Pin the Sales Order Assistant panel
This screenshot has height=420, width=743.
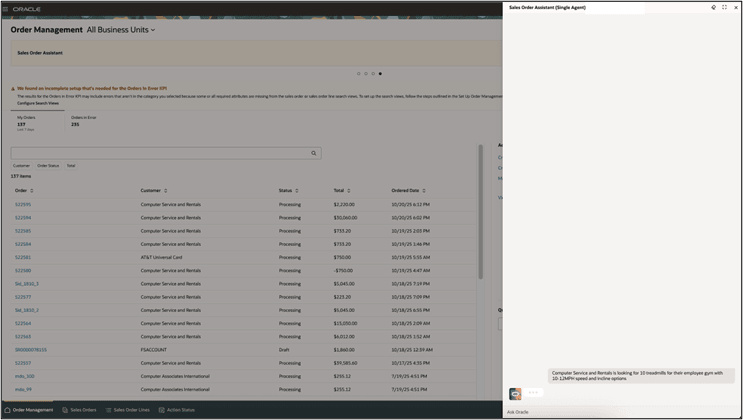click(x=714, y=7)
